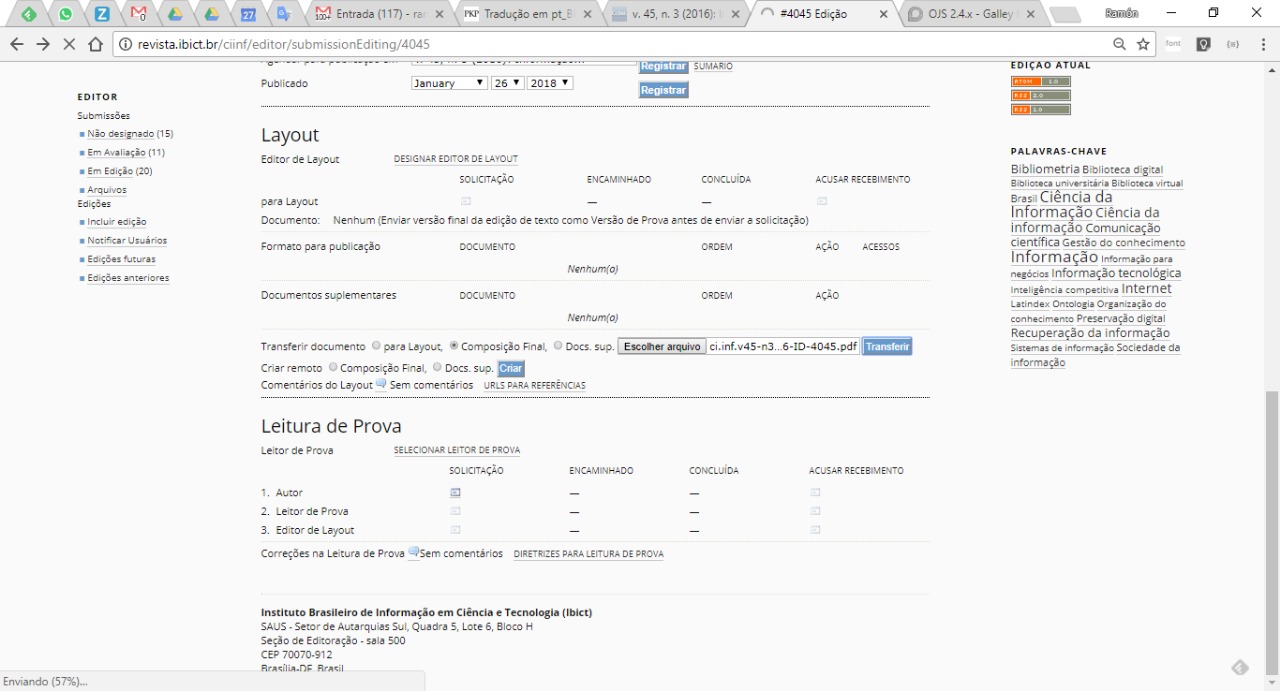Select the #4045 Edição tab
The width and height of the screenshot is (1280, 691).
[x=823, y=14]
